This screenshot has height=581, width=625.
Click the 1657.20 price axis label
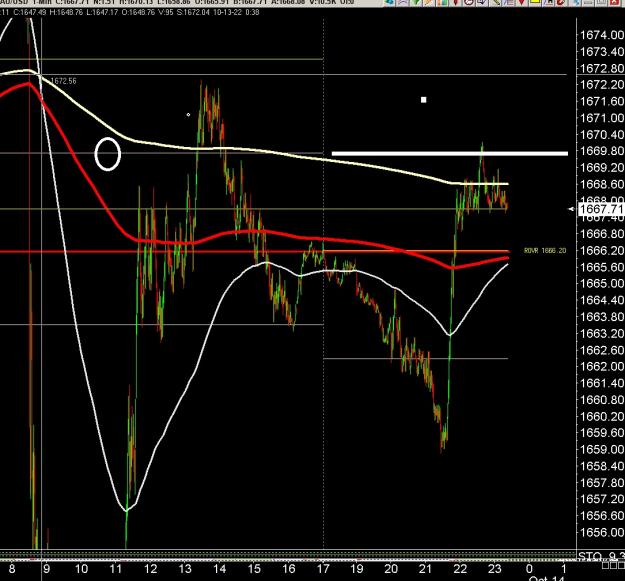pos(601,499)
